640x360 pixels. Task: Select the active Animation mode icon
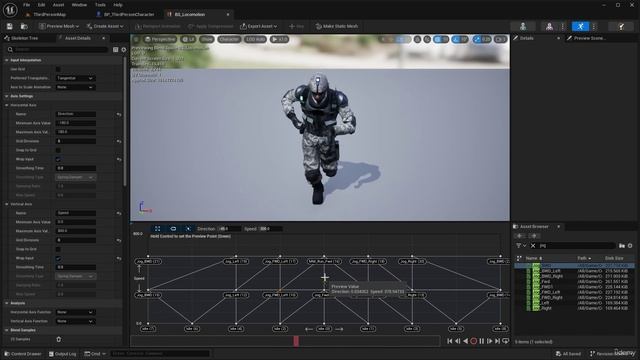pyautogui.click(x=580, y=27)
